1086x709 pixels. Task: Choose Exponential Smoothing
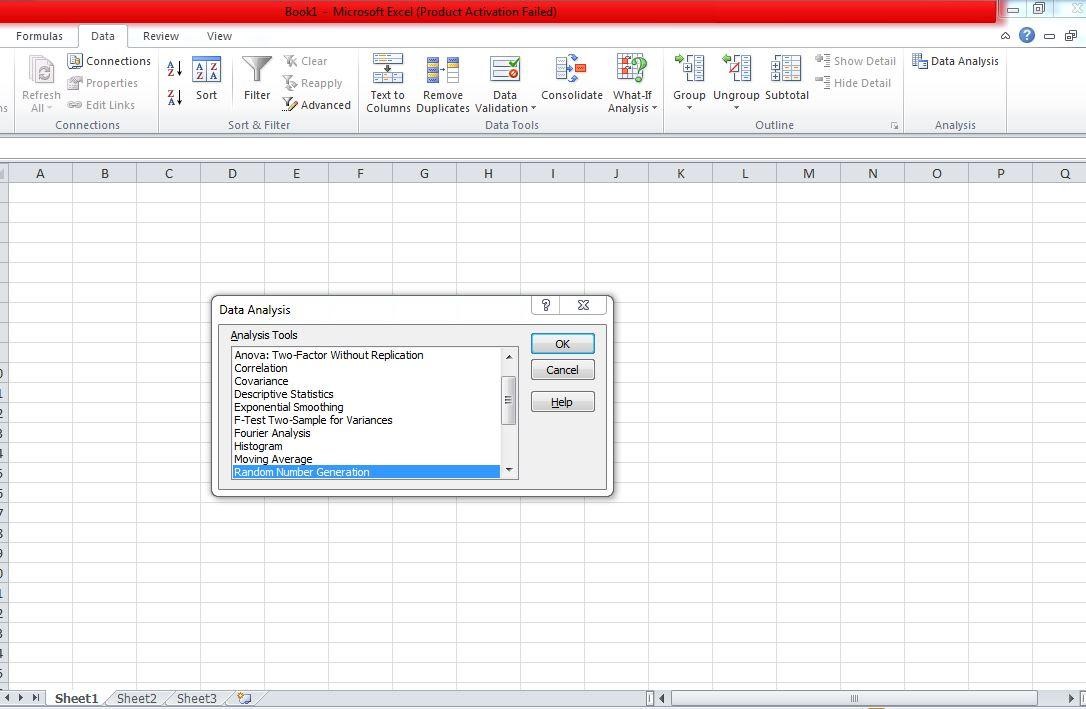coord(366,407)
